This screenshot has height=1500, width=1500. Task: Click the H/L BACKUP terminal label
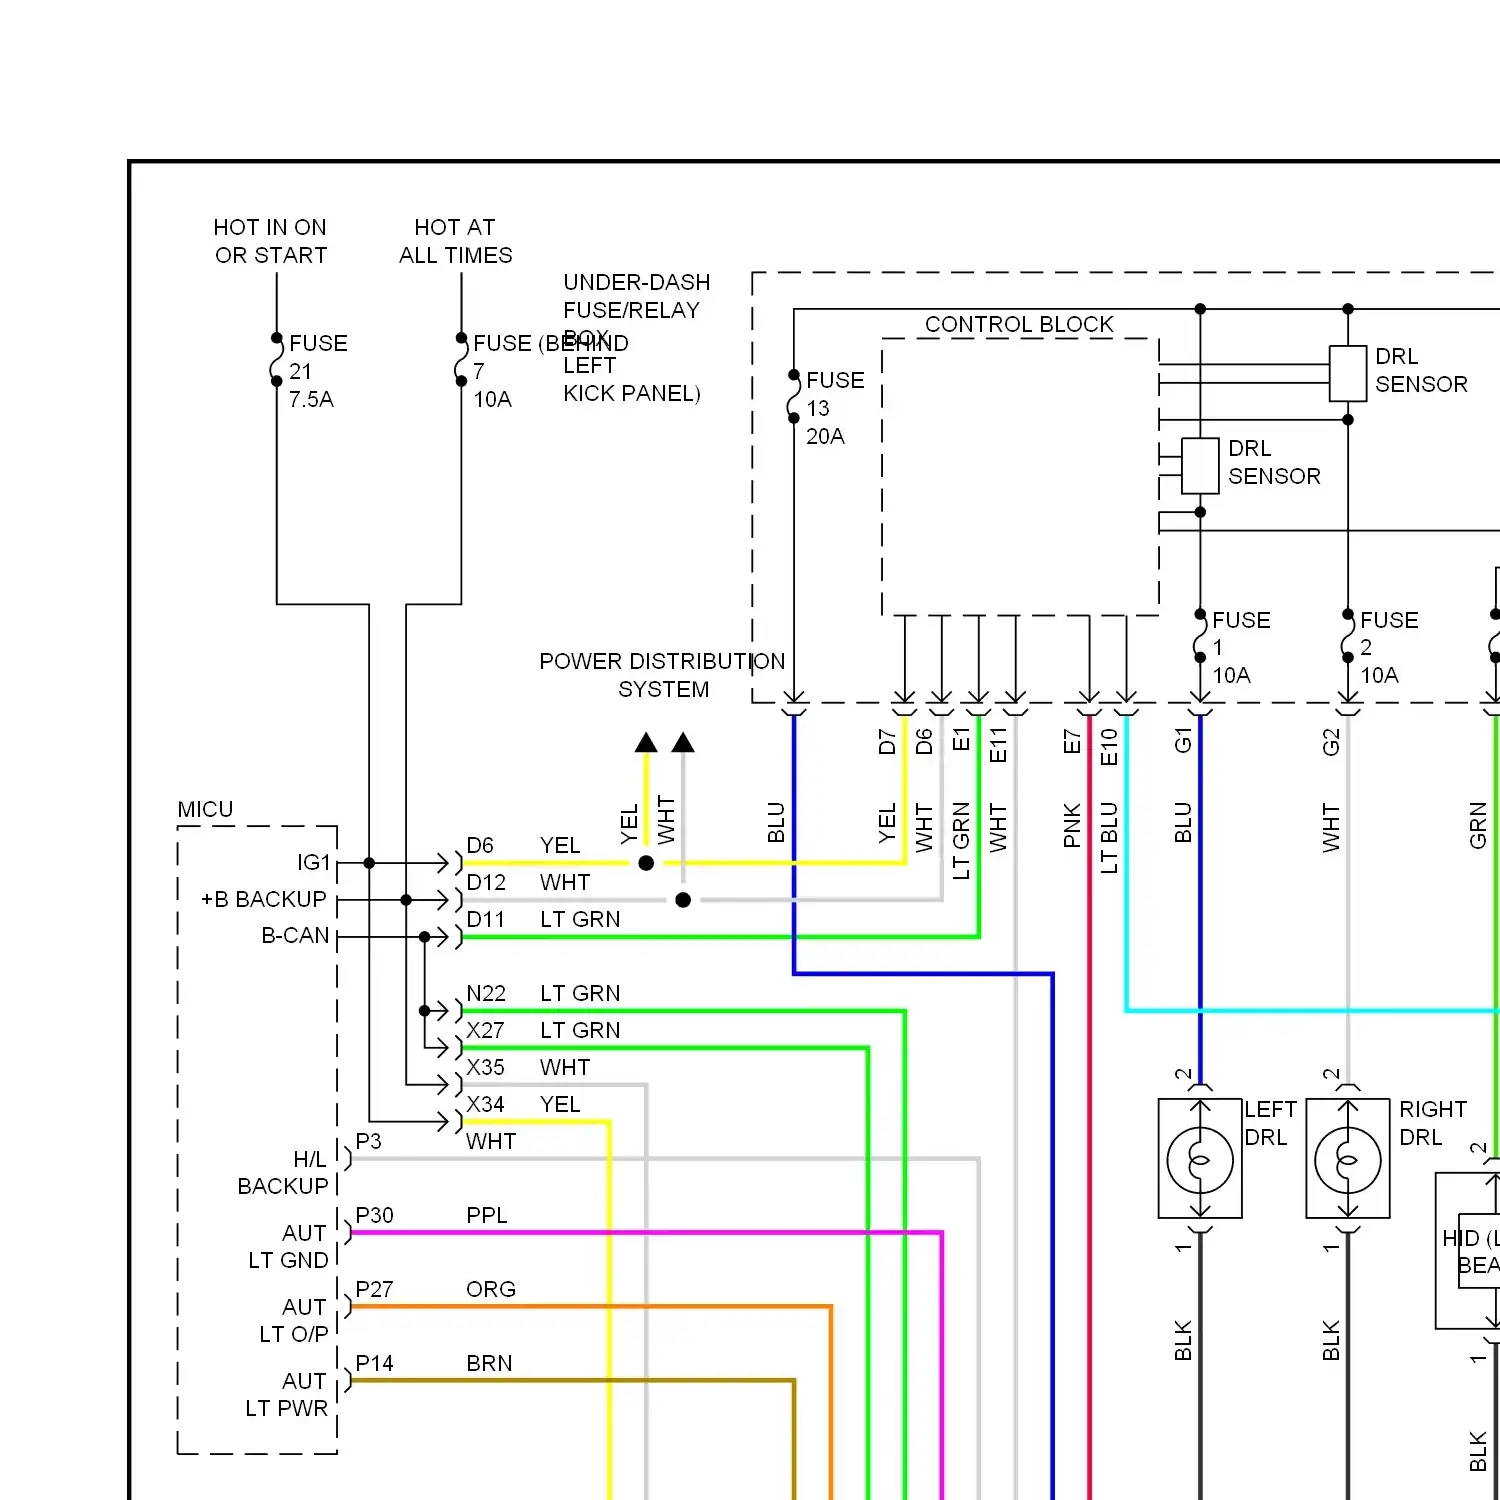point(283,1172)
